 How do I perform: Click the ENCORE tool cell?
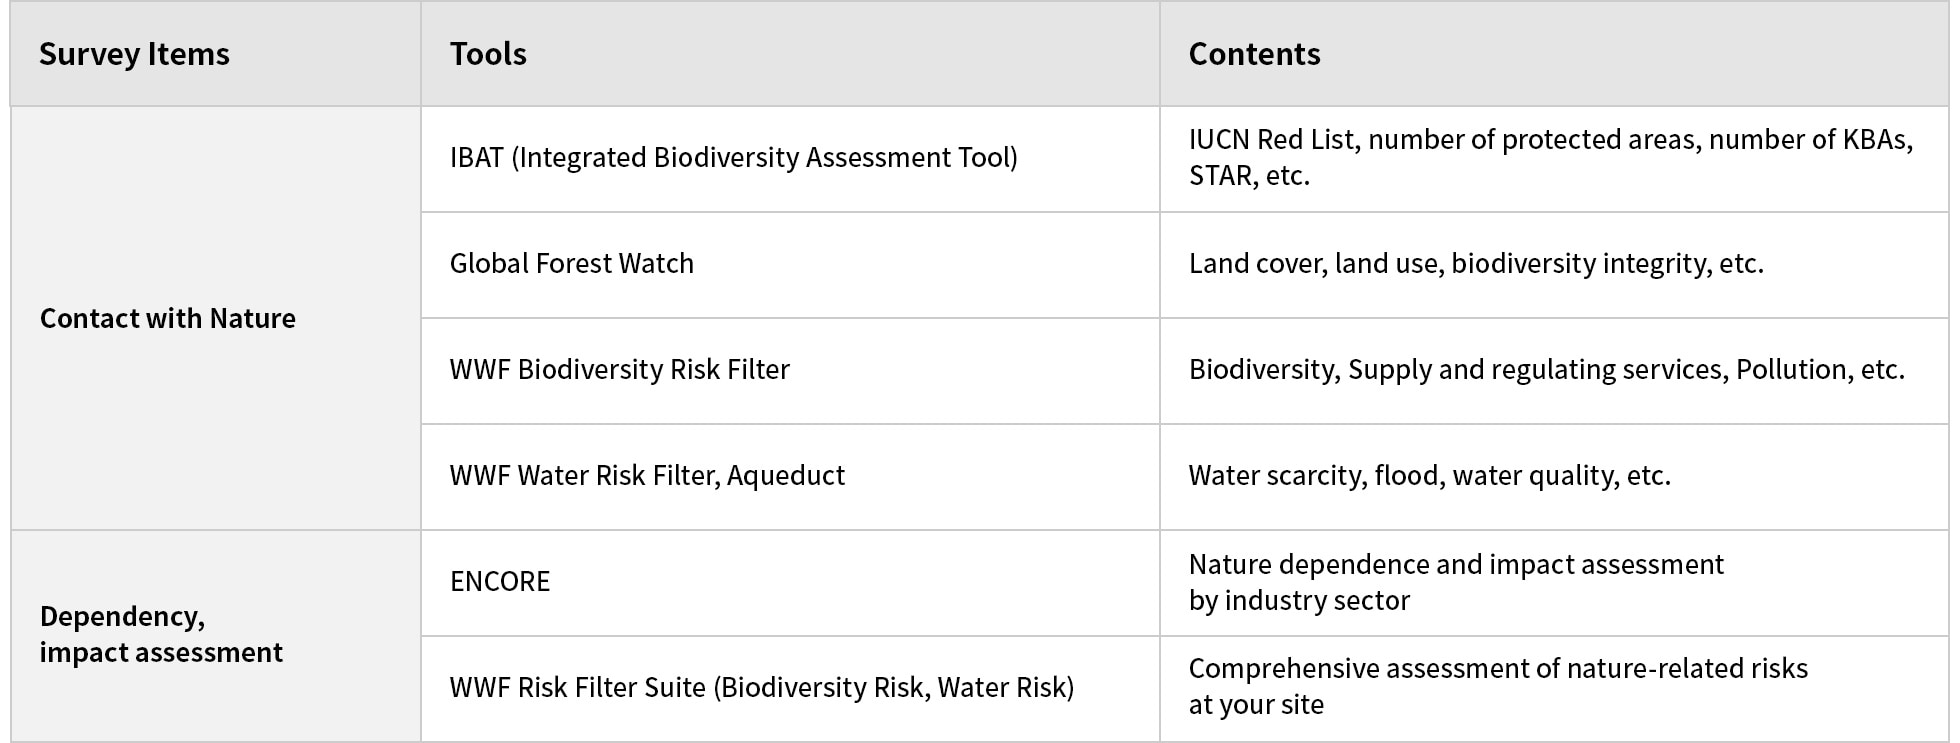[x=500, y=582]
